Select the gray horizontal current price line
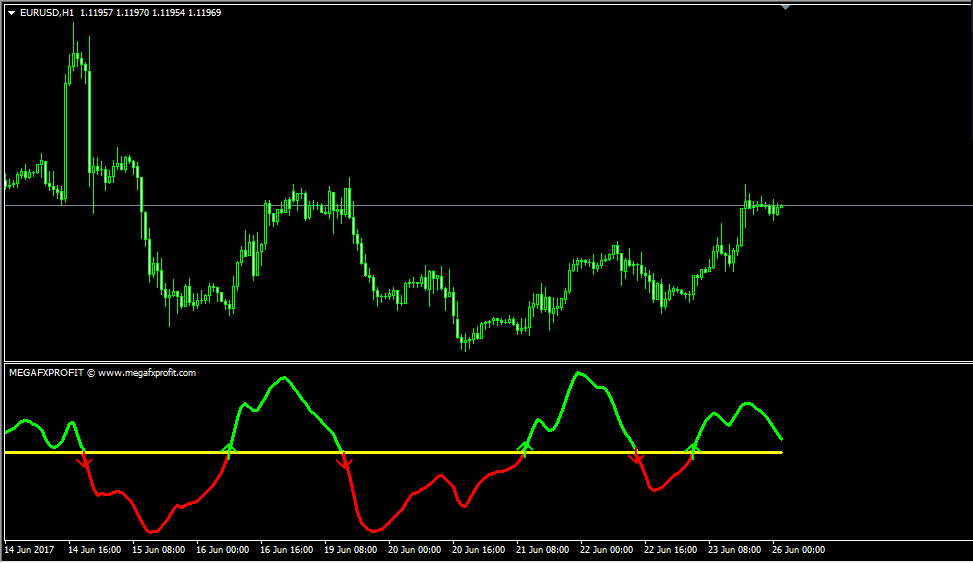973x563 pixels. pyautogui.click(x=880, y=206)
